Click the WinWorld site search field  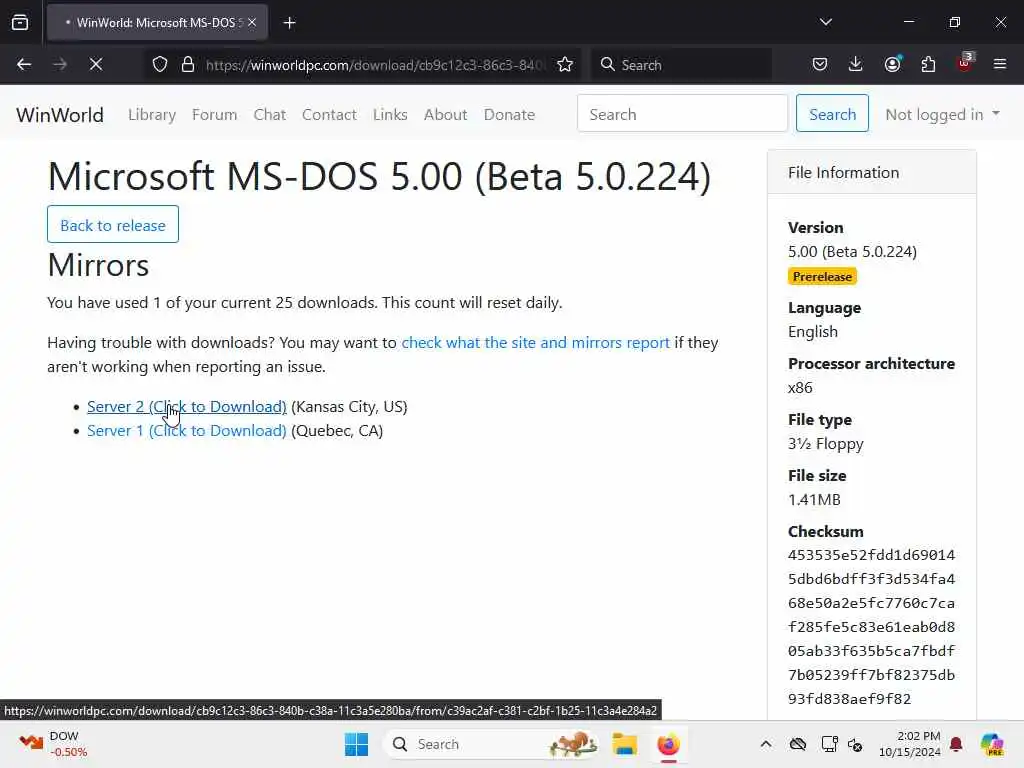point(682,114)
